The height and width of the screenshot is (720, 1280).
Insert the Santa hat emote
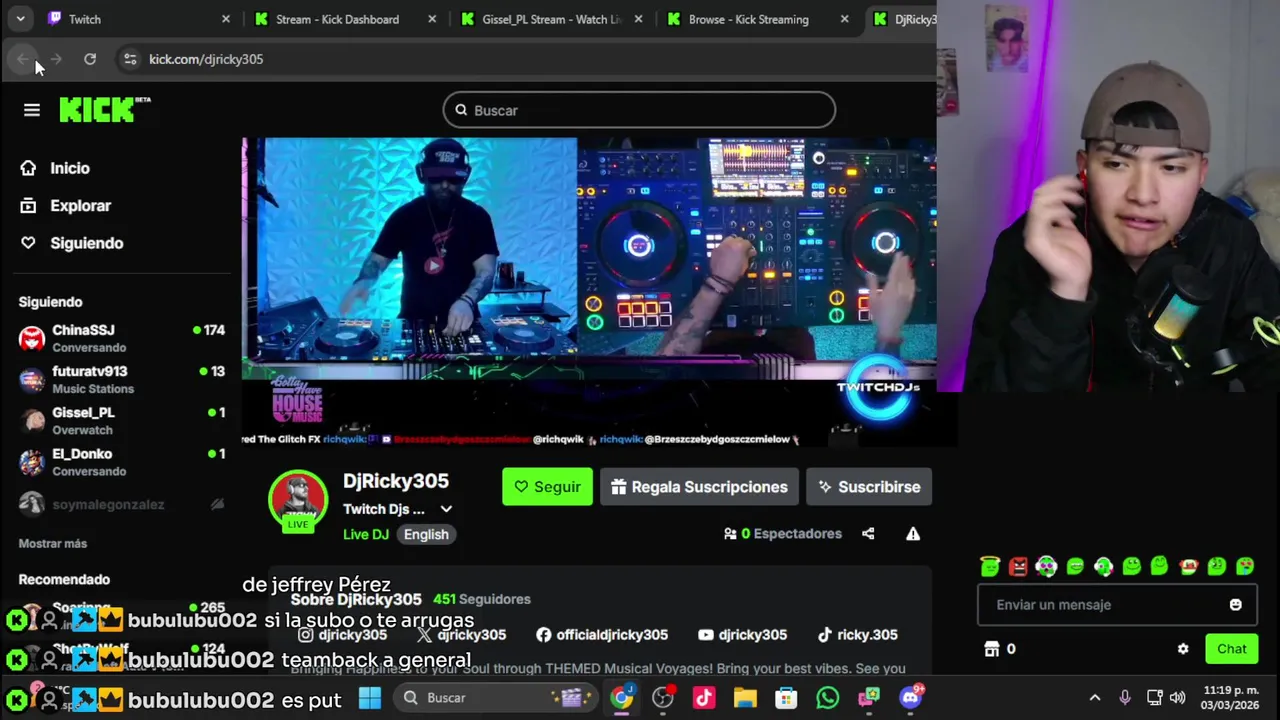pyautogui.click(x=1188, y=567)
